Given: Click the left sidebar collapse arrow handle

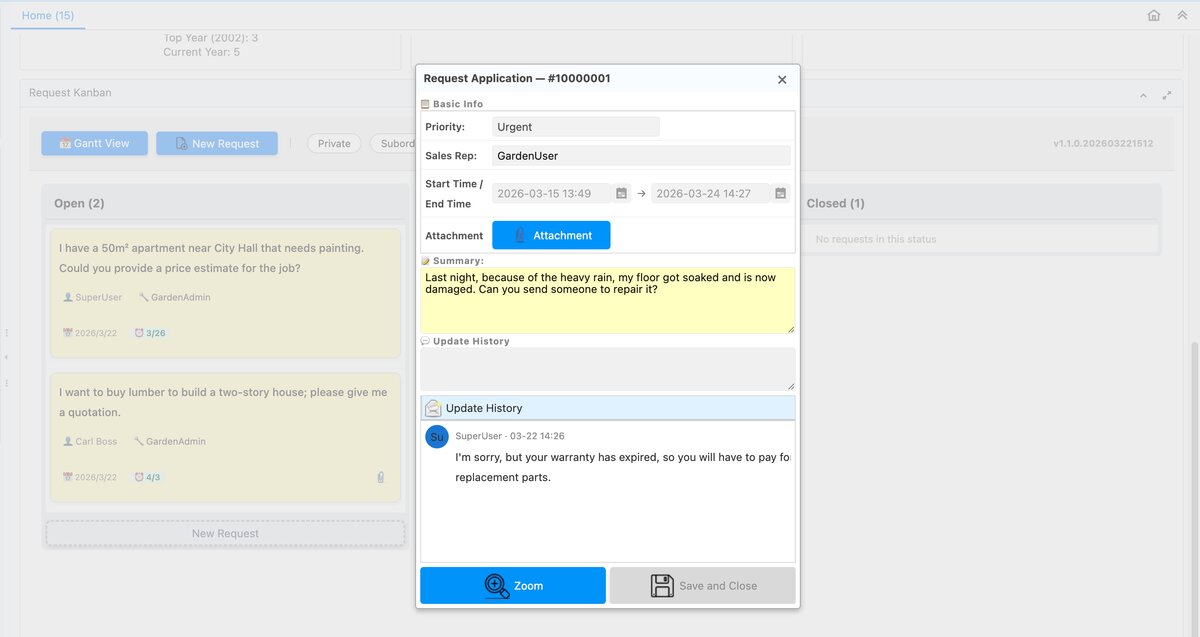Looking at the screenshot, I should pyautogui.click(x=7, y=357).
